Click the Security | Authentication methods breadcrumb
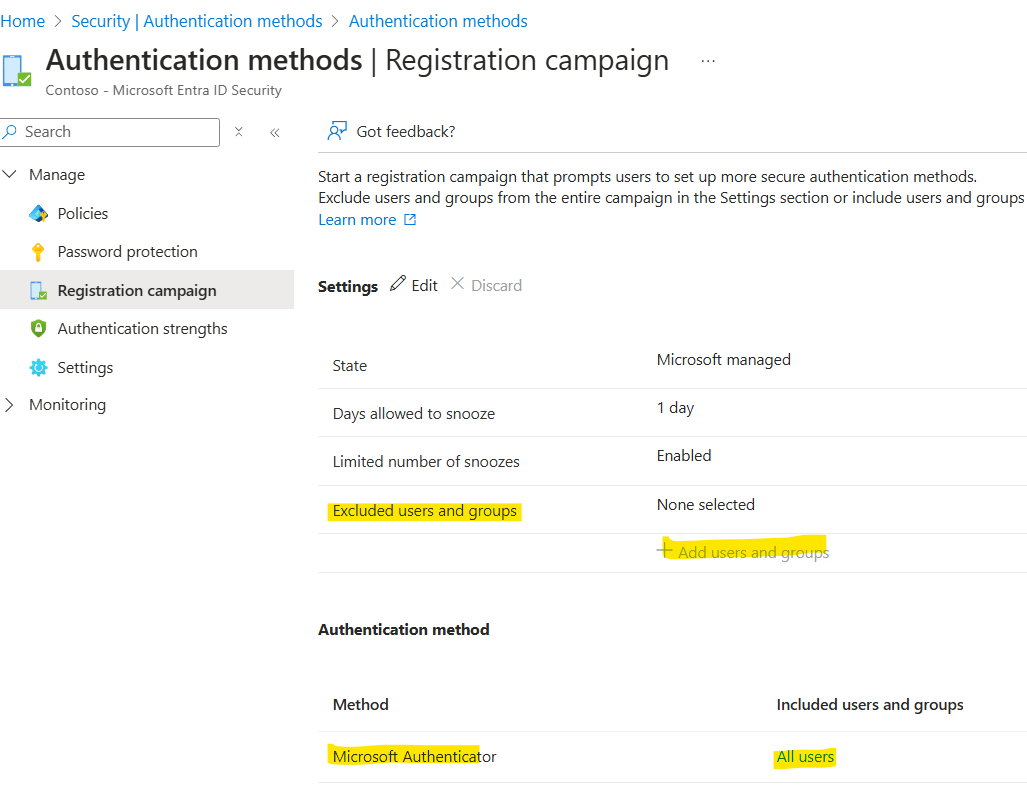1027x790 pixels. point(197,21)
